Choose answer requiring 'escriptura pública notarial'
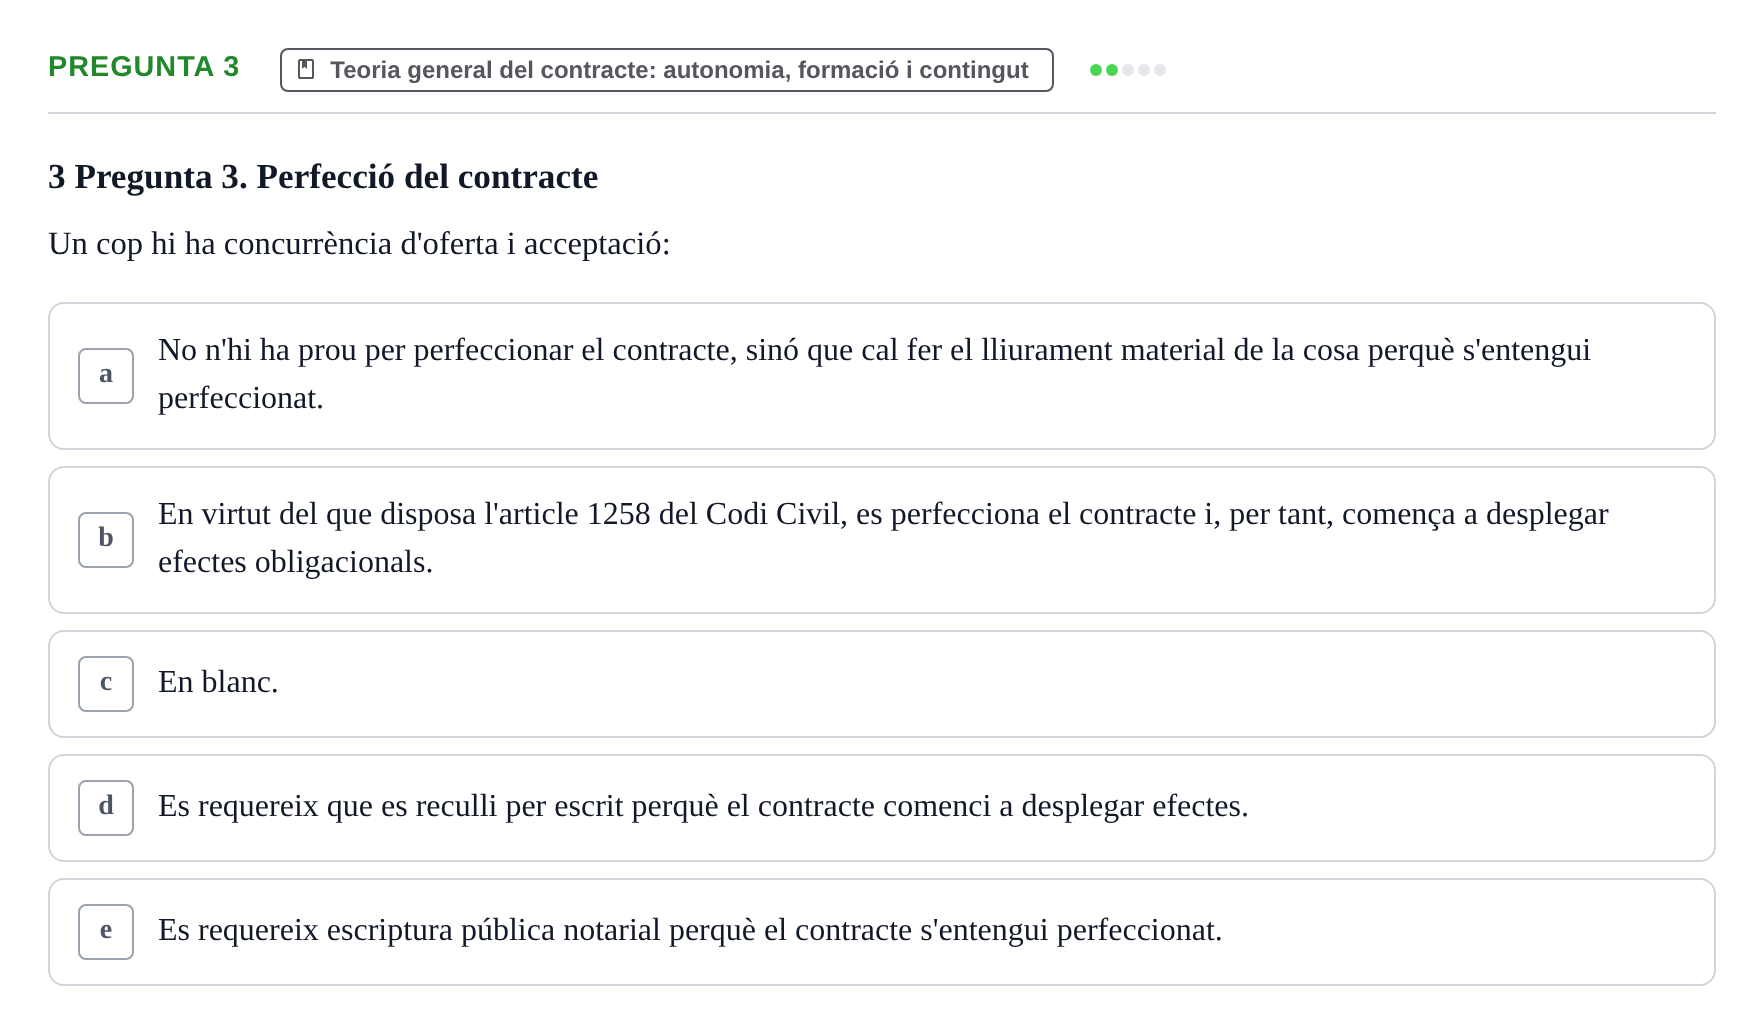This screenshot has height=1034, width=1764. coord(882,932)
